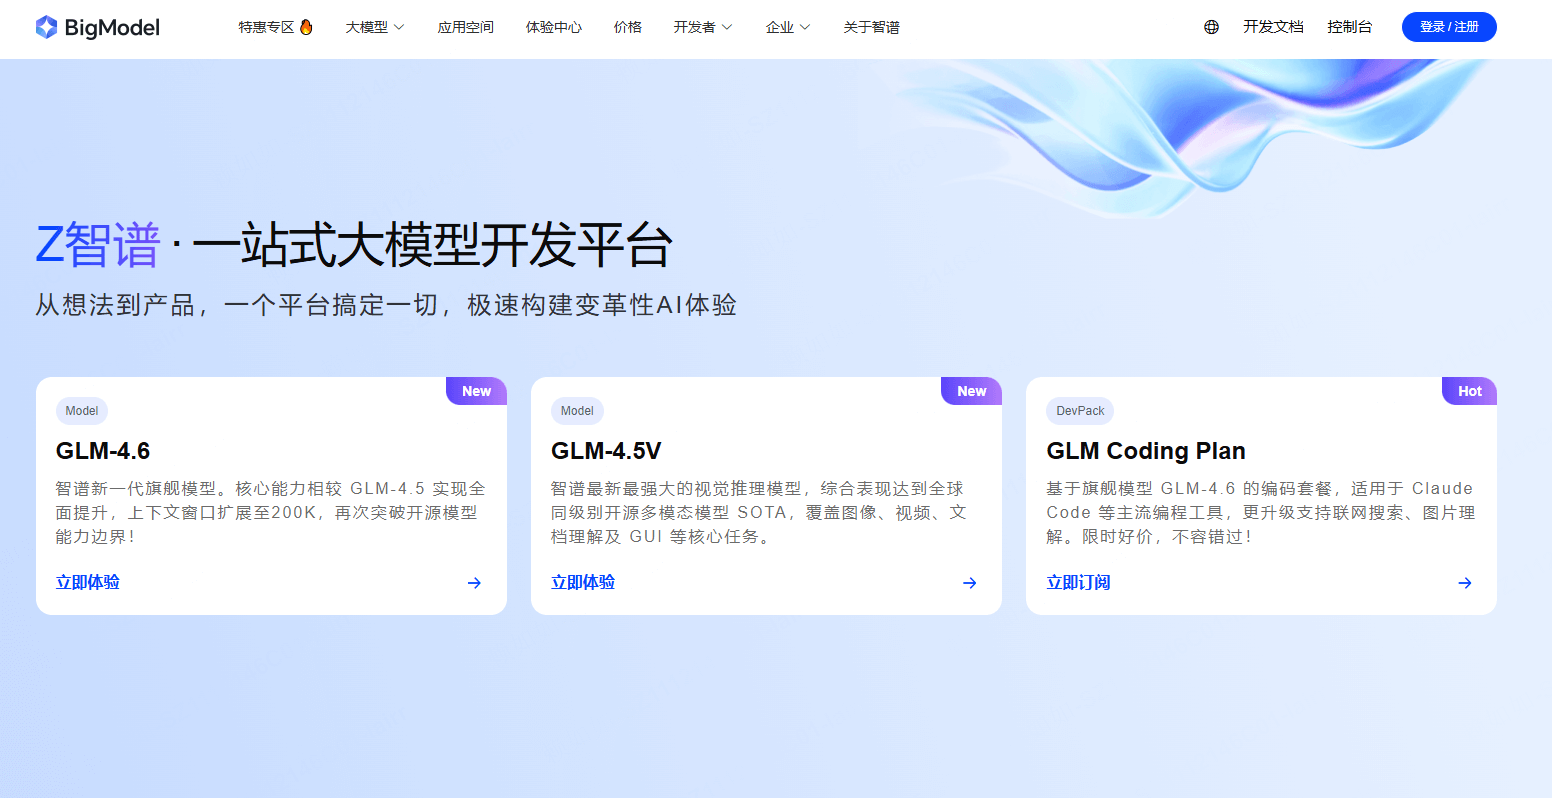
Task: Open the 开发文档 link
Action: (1273, 27)
